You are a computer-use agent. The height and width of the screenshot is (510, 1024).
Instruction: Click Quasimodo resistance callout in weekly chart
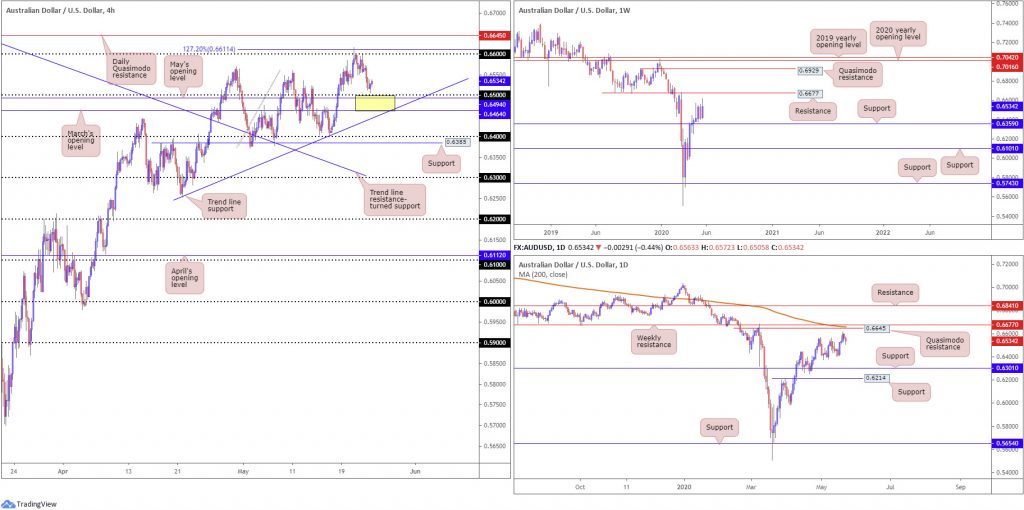[x=856, y=74]
